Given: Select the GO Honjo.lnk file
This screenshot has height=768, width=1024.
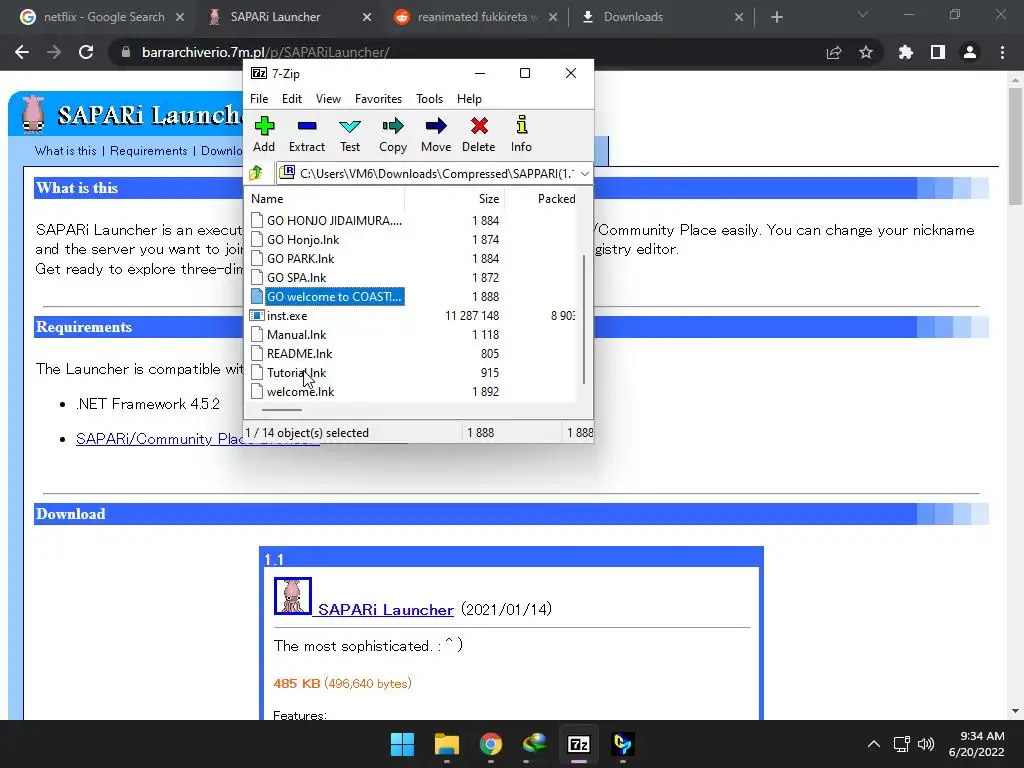Looking at the screenshot, I should click(x=302, y=240).
